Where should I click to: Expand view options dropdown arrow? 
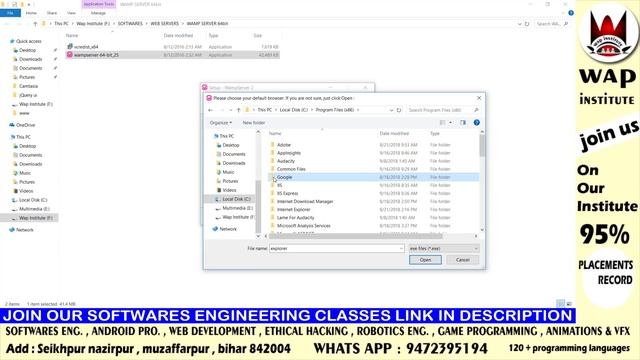click(x=451, y=122)
